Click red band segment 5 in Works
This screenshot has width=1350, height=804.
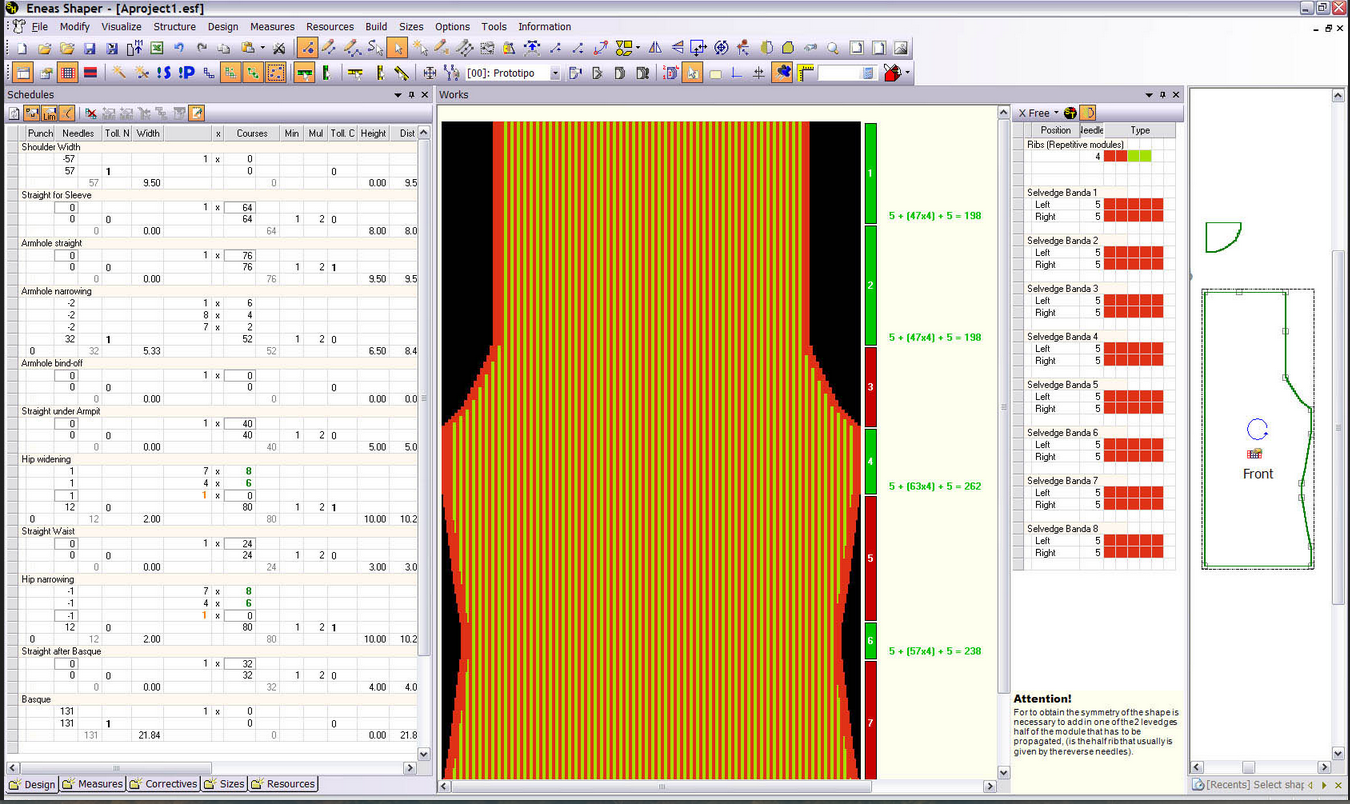870,557
